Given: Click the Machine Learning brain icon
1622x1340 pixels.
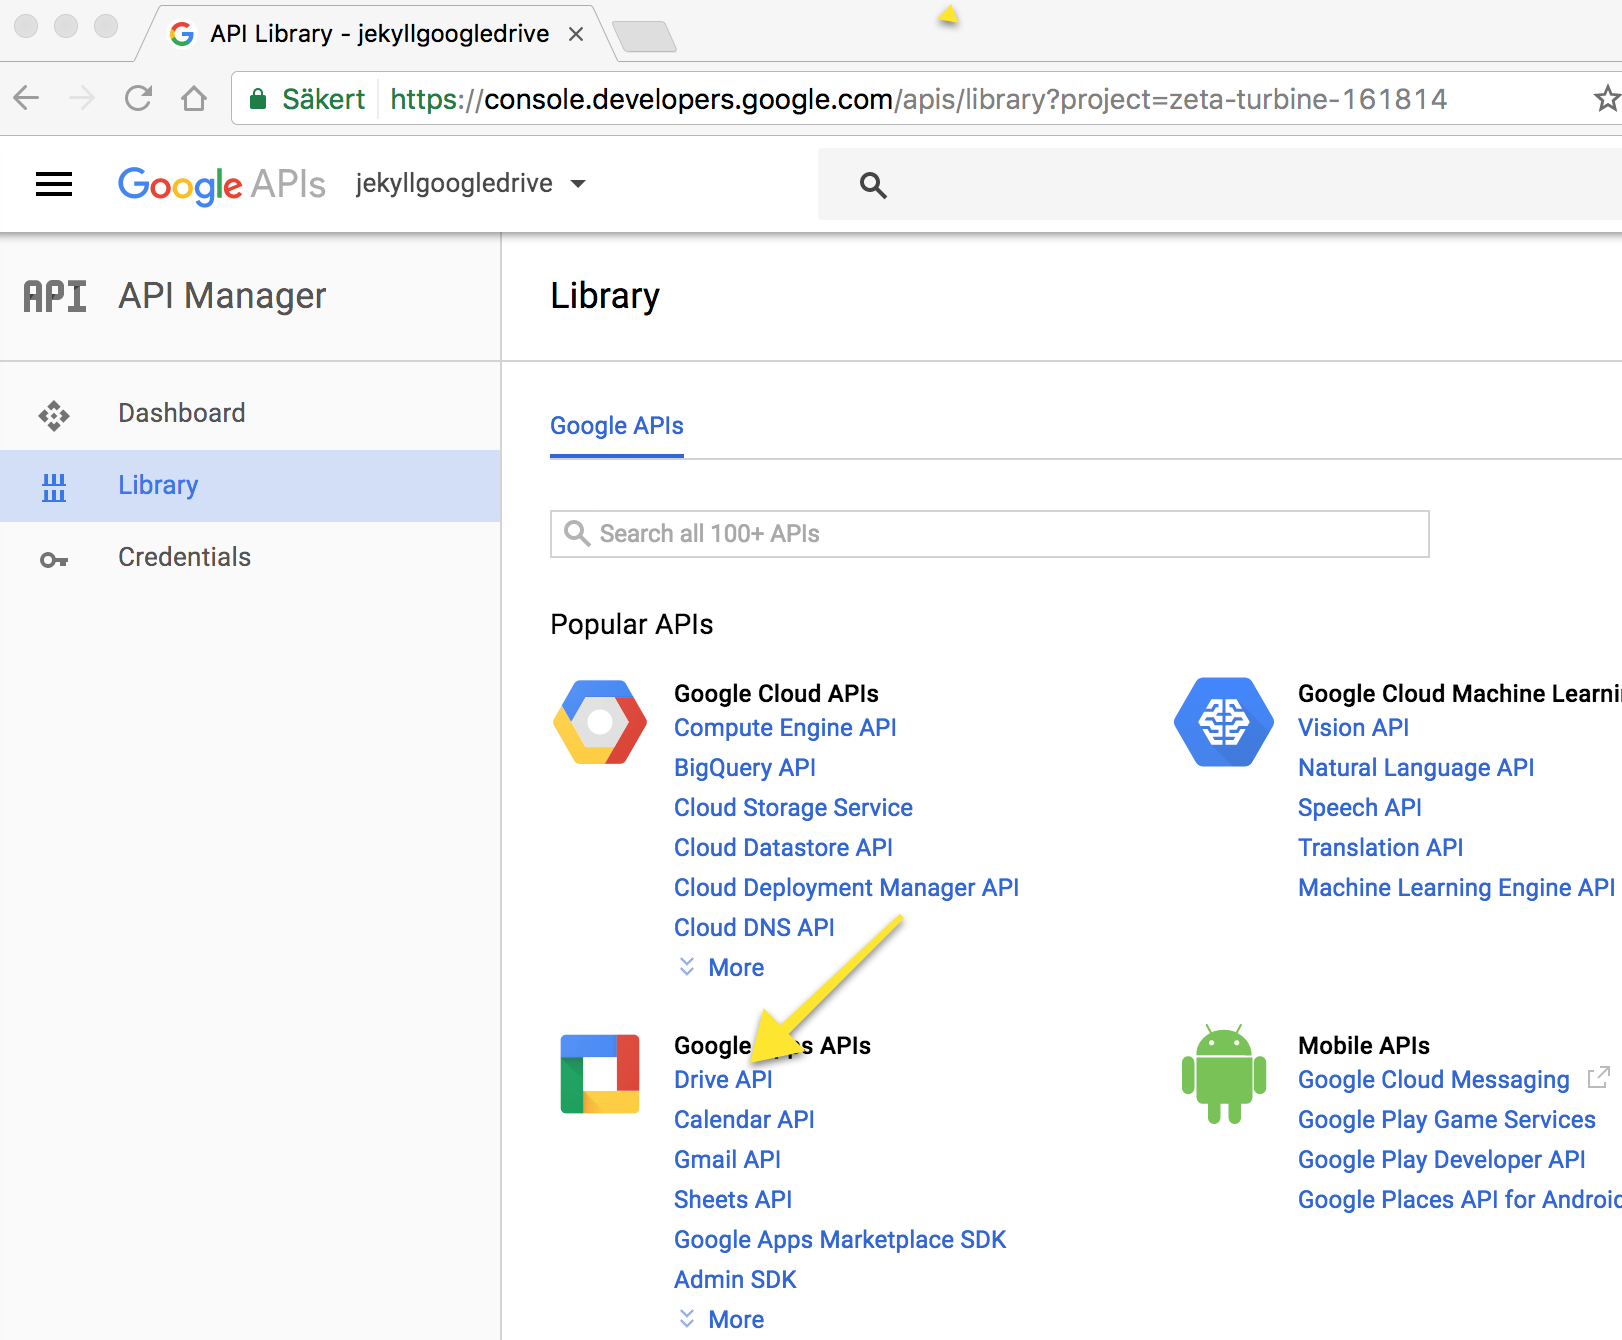Looking at the screenshot, I should coord(1224,722).
